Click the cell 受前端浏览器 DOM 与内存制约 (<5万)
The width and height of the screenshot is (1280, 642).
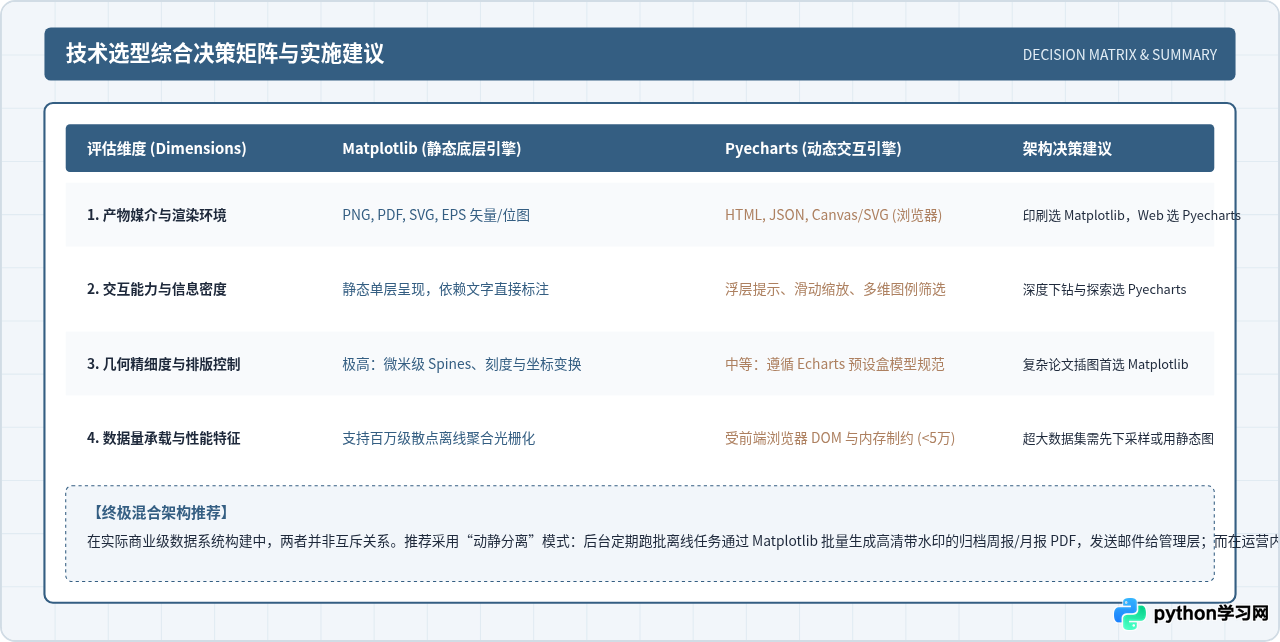840,438
